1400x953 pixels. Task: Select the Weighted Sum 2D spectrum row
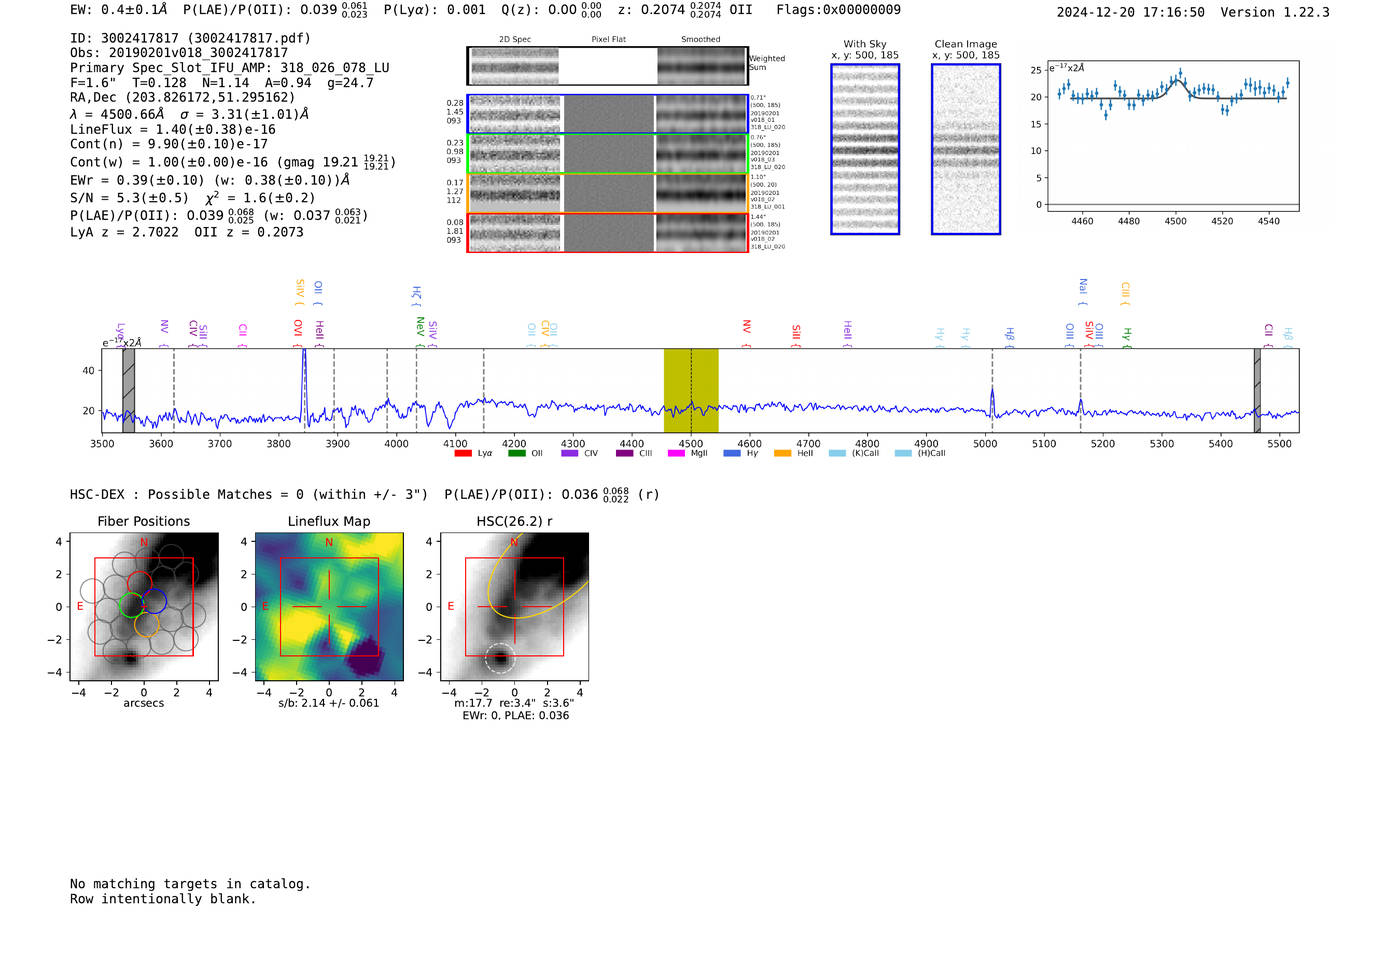pyautogui.click(x=608, y=66)
